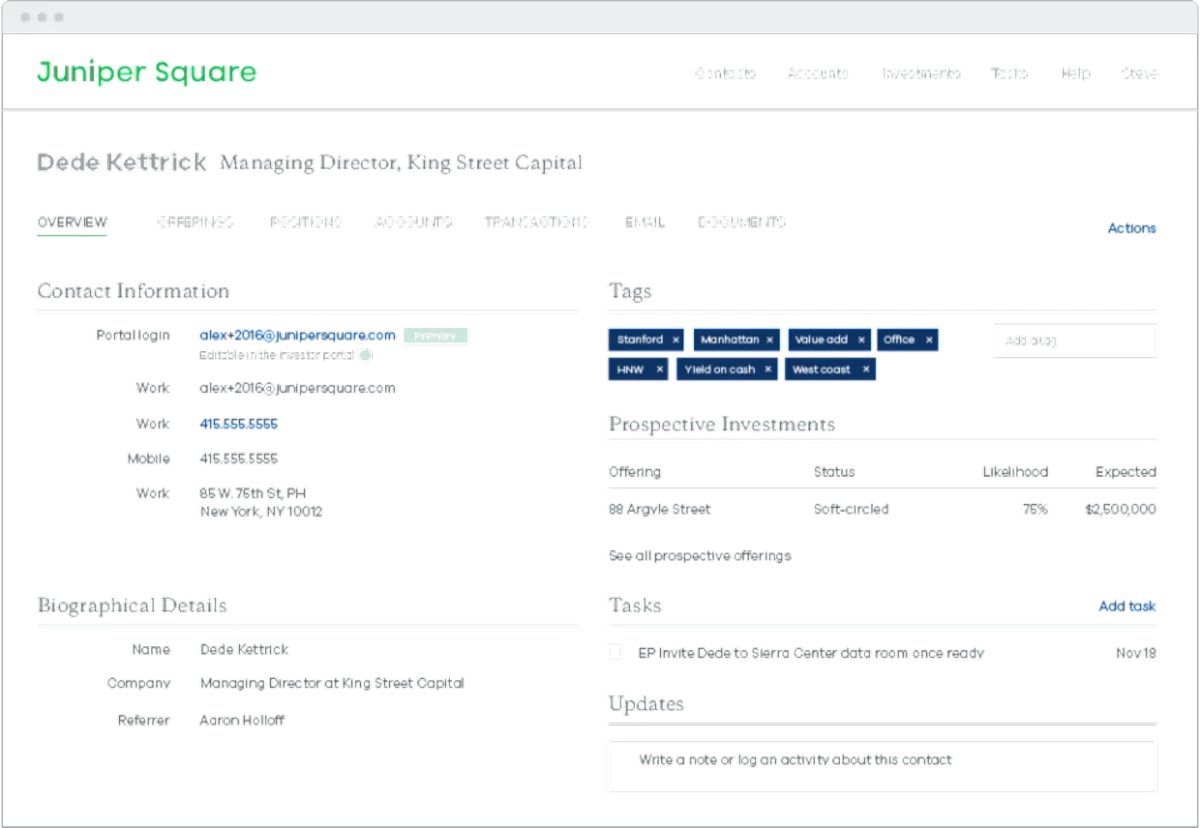This screenshot has width=1200, height=828.
Task: Remove the Yield on cash tag
Action: point(768,369)
